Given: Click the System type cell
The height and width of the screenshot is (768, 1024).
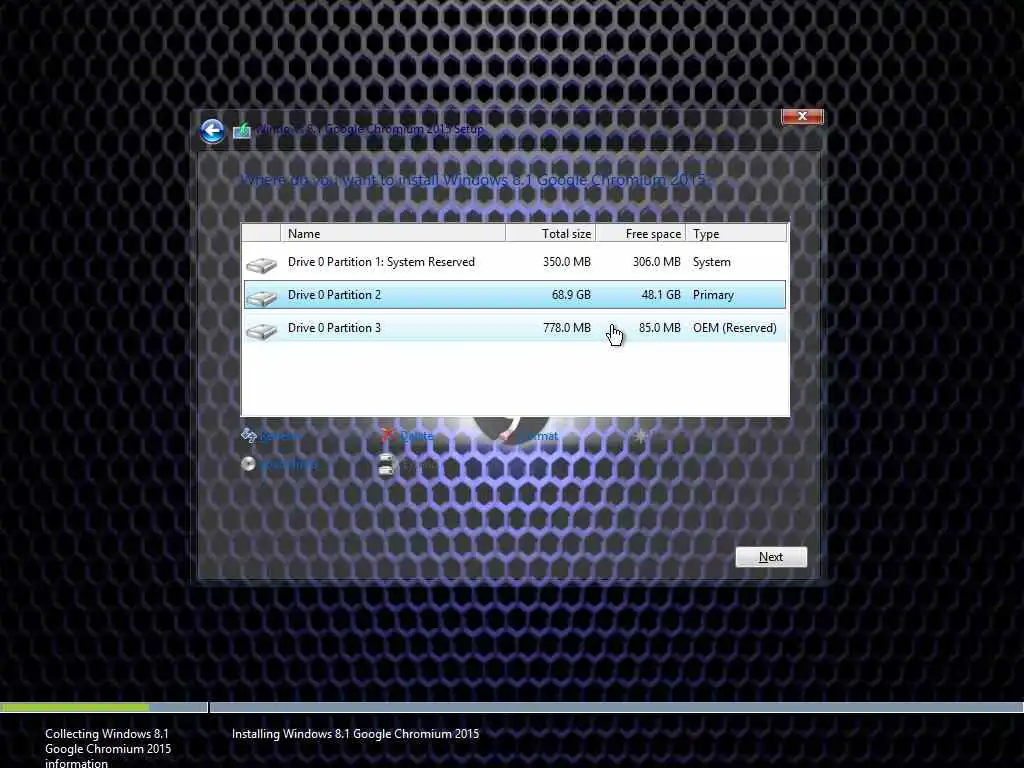Looking at the screenshot, I should (712, 262).
